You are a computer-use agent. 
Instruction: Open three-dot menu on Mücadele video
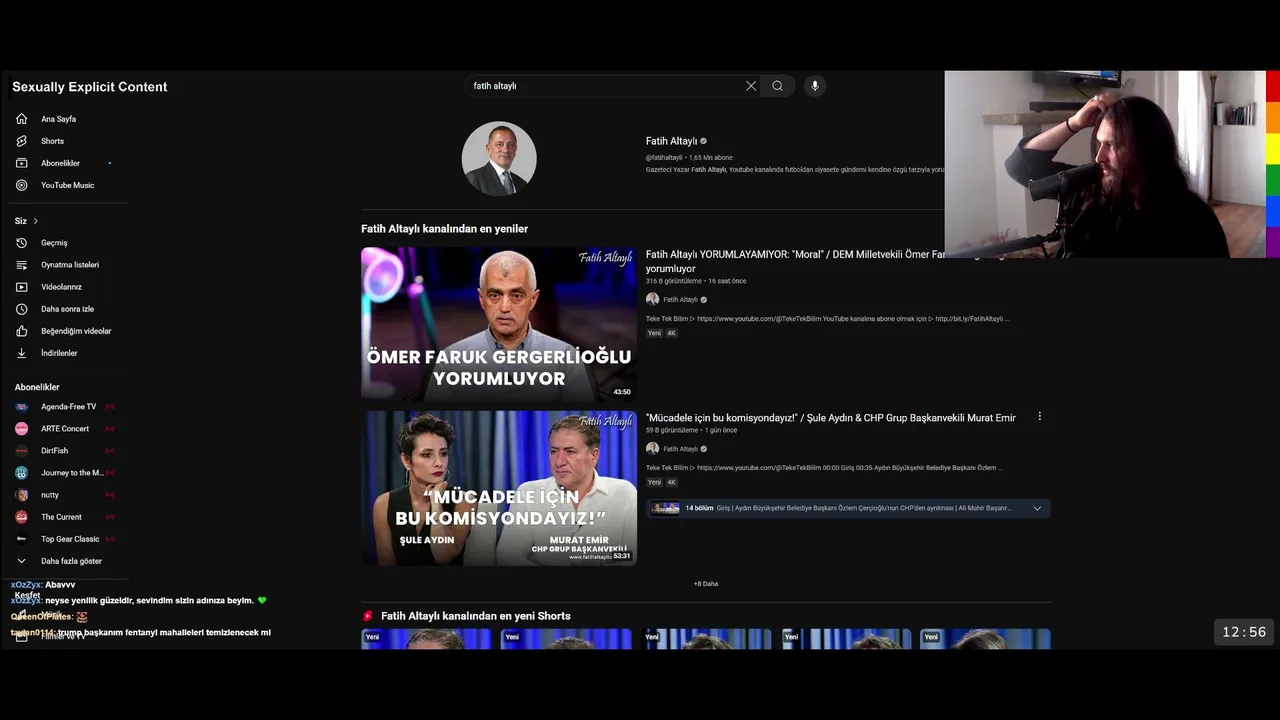1039,417
